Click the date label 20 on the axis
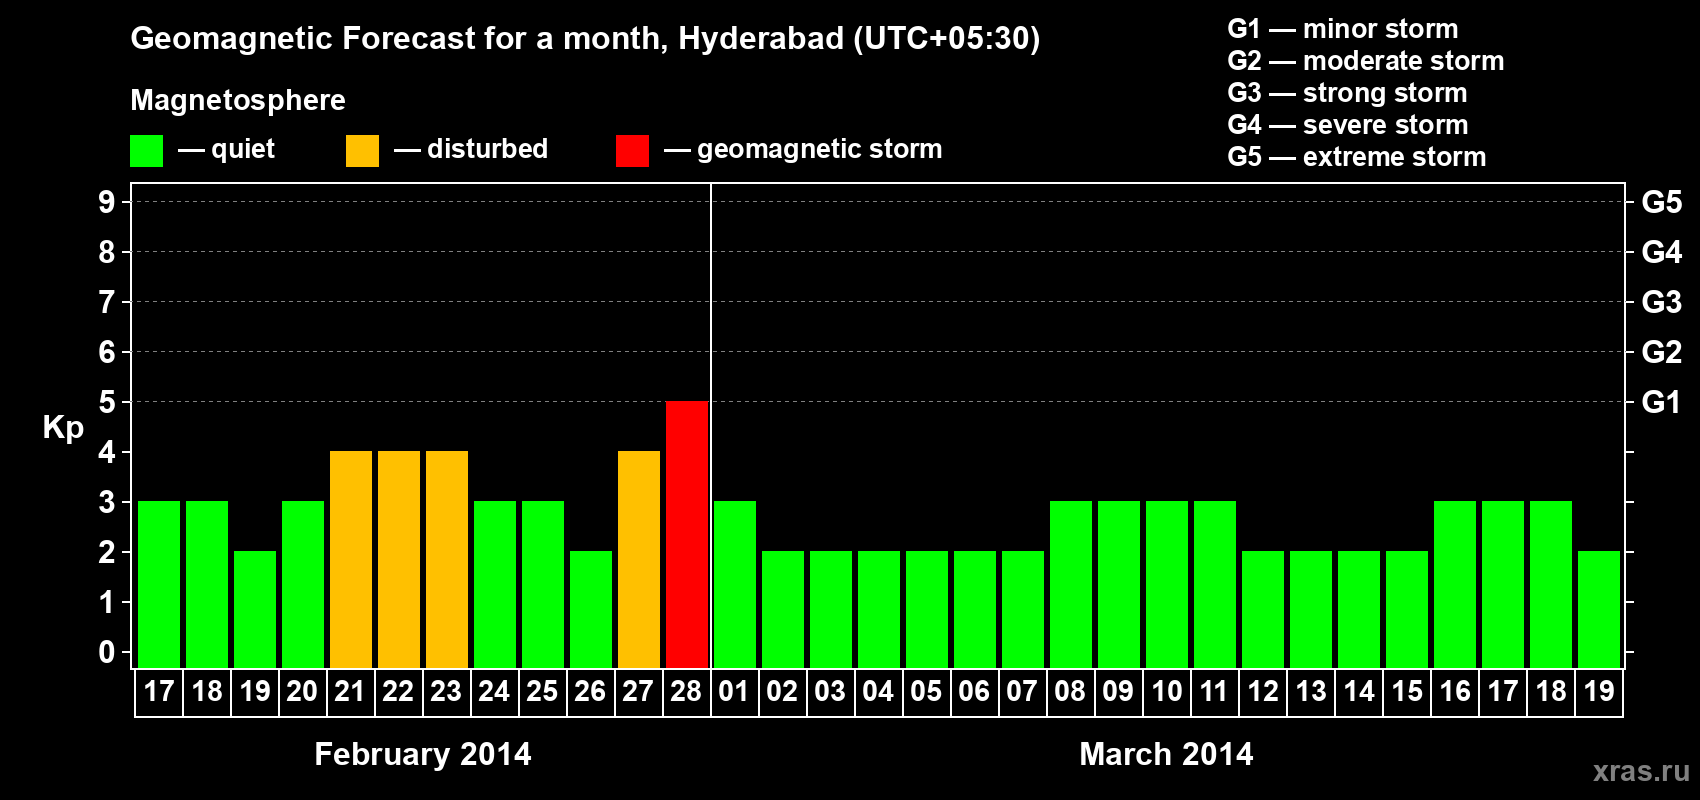Image resolution: width=1700 pixels, height=800 pixels. [302, 691]
